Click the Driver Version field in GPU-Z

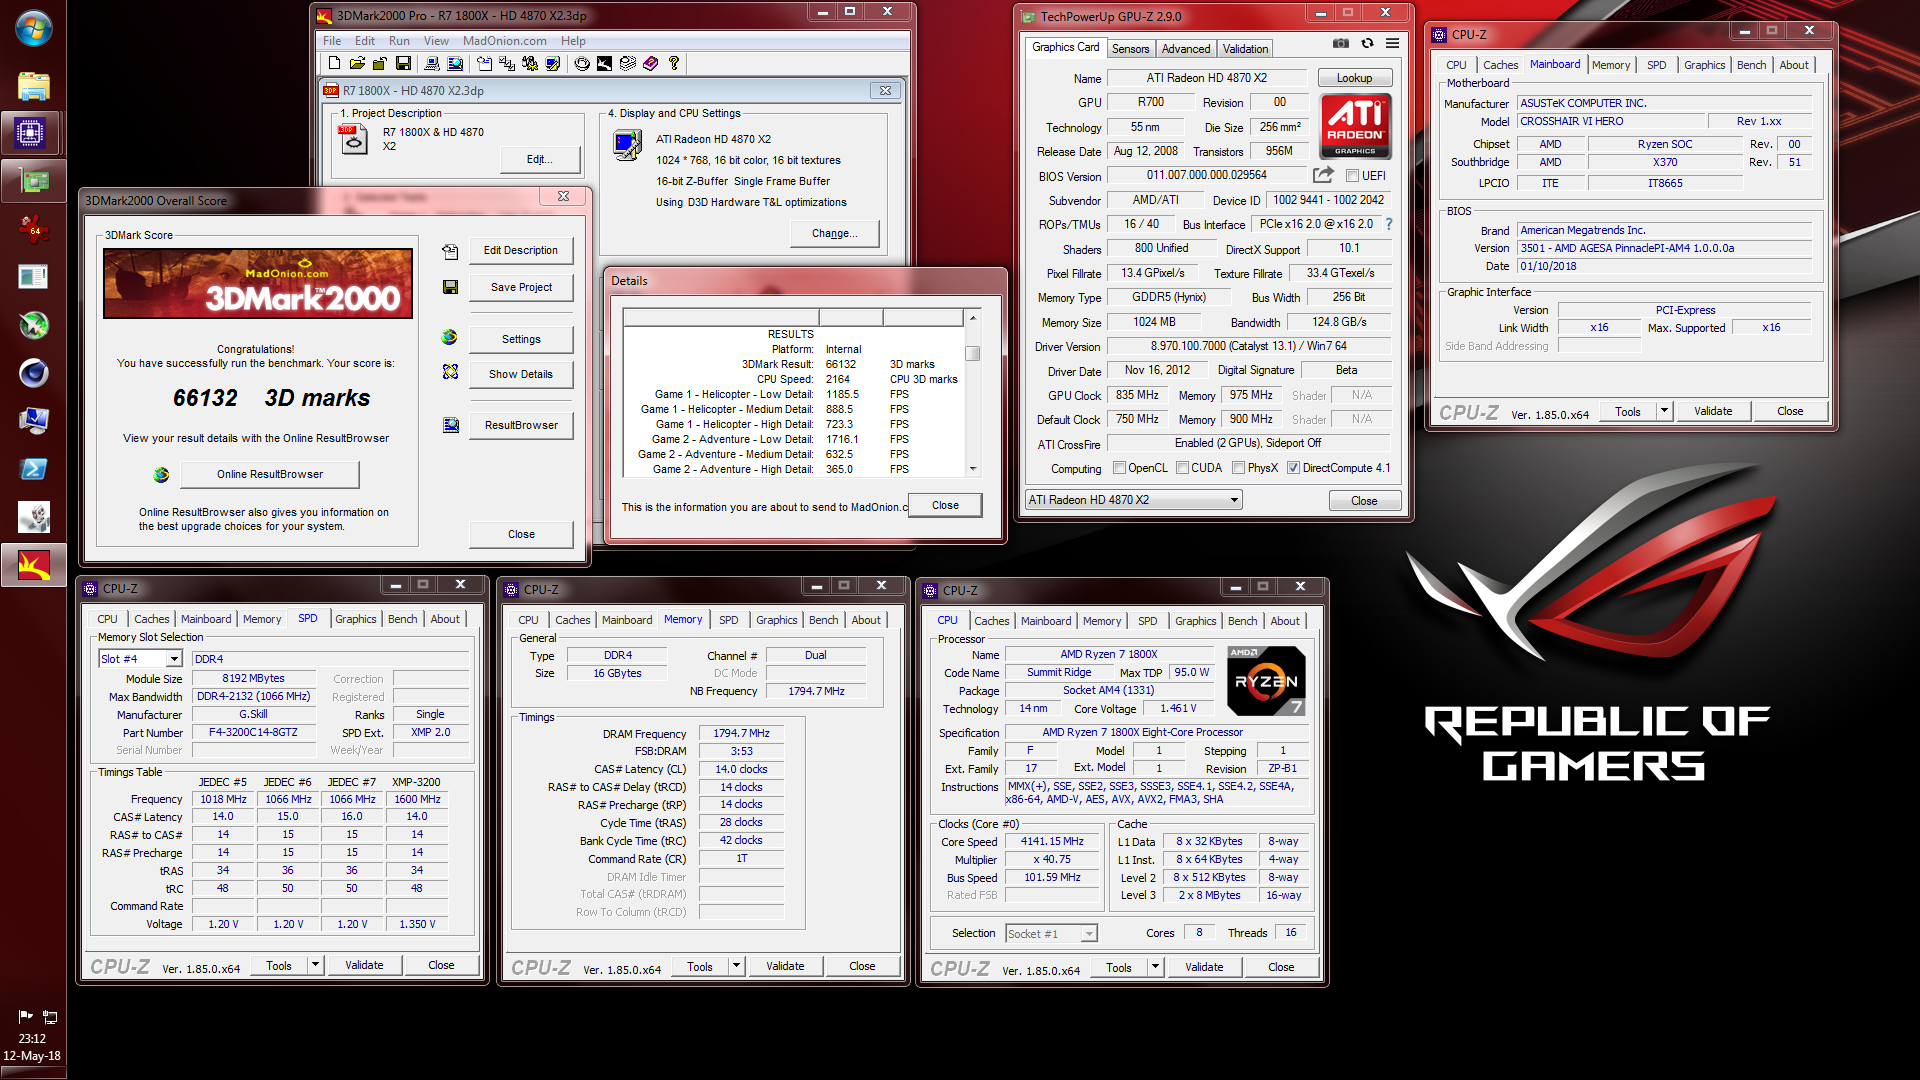1248,347
